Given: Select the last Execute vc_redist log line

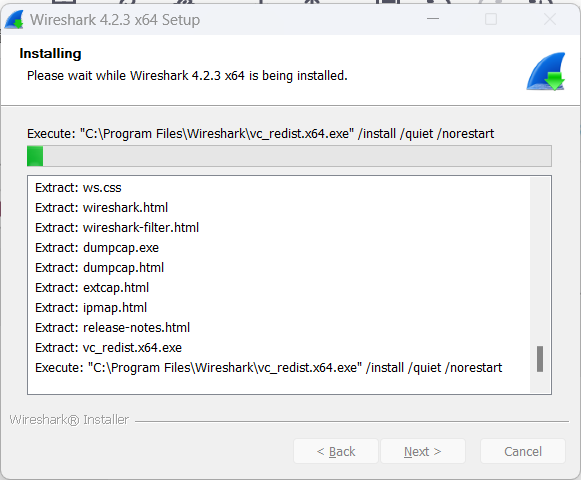Looking at the screenshot, I should click(269, 368).
